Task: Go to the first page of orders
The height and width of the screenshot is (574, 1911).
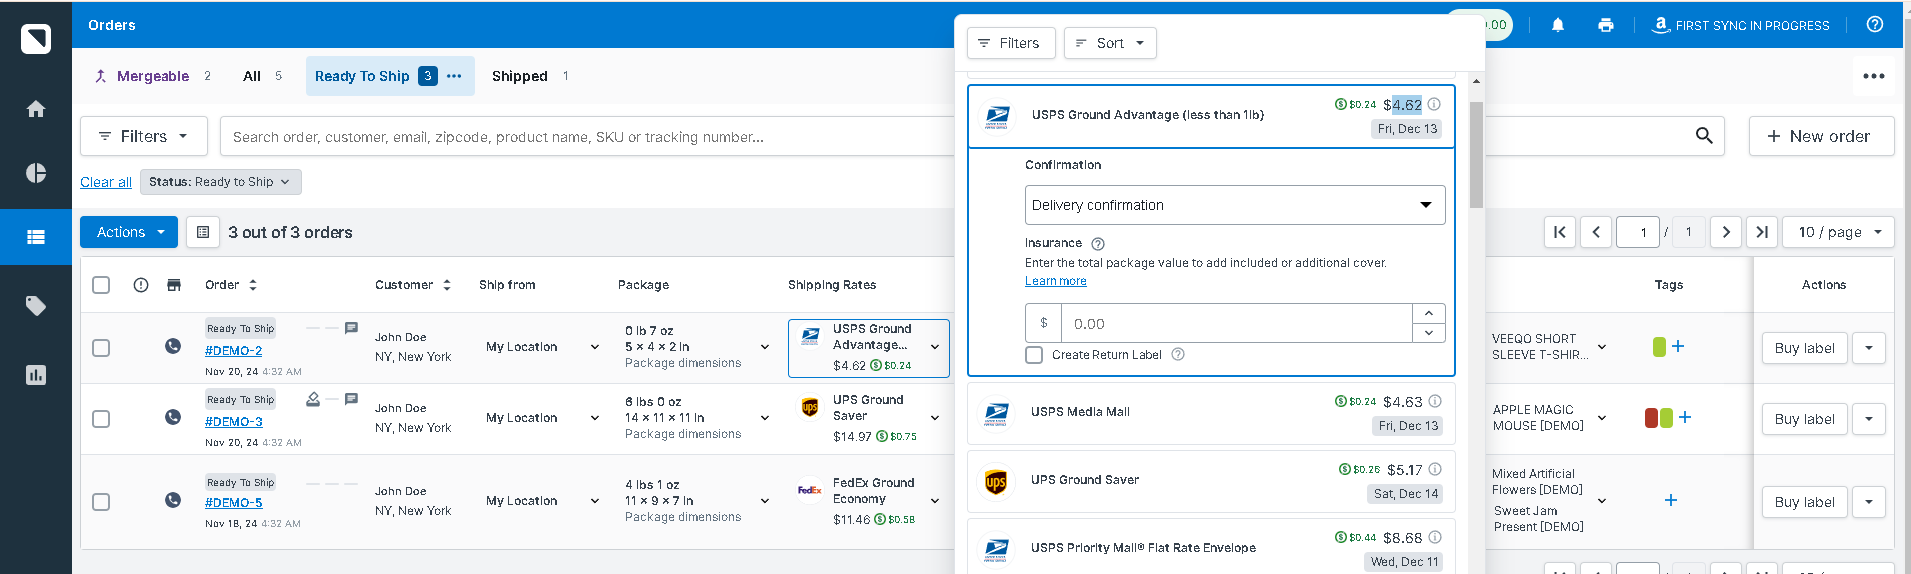Action: tap(1560, 232)
